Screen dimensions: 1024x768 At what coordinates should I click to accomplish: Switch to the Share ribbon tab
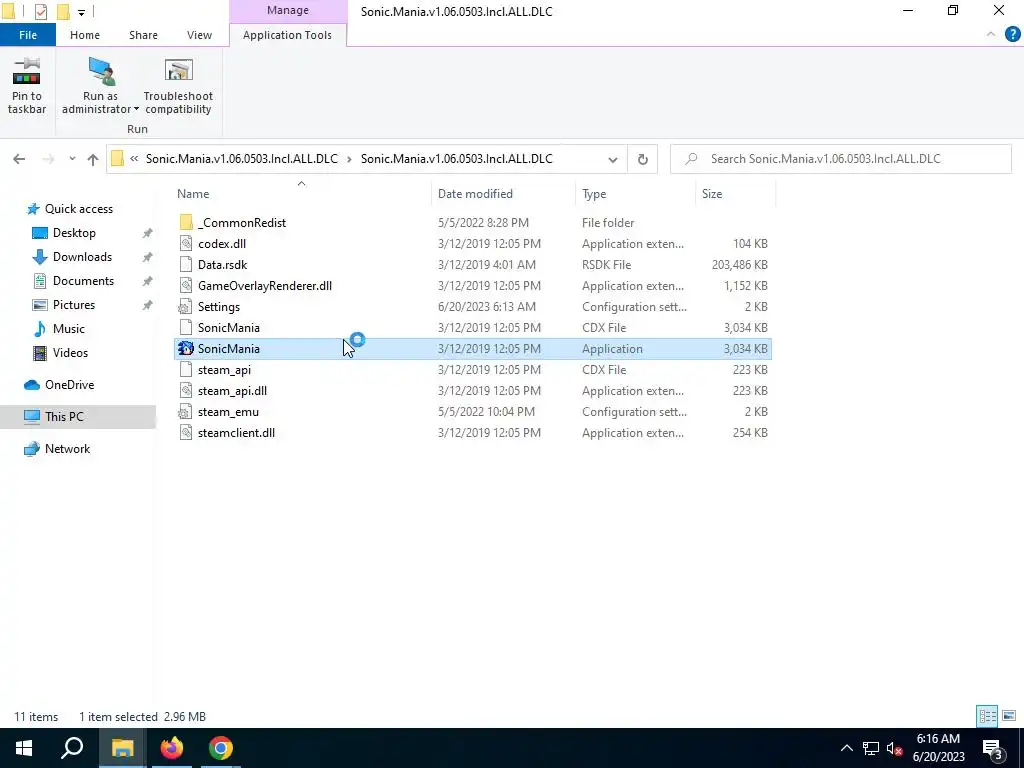click(x=143, y=35)
